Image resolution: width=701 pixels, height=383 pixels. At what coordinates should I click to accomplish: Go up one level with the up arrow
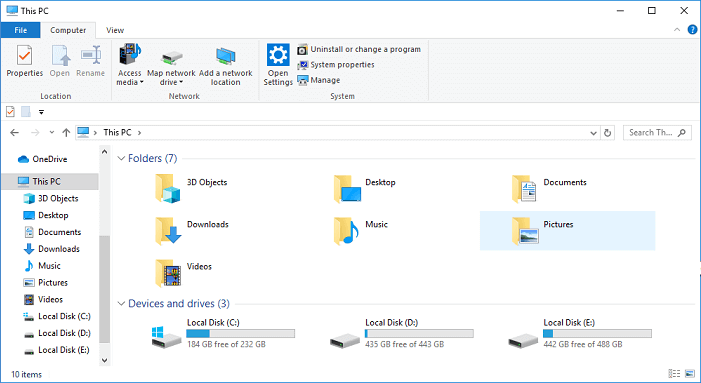[66, 132]
